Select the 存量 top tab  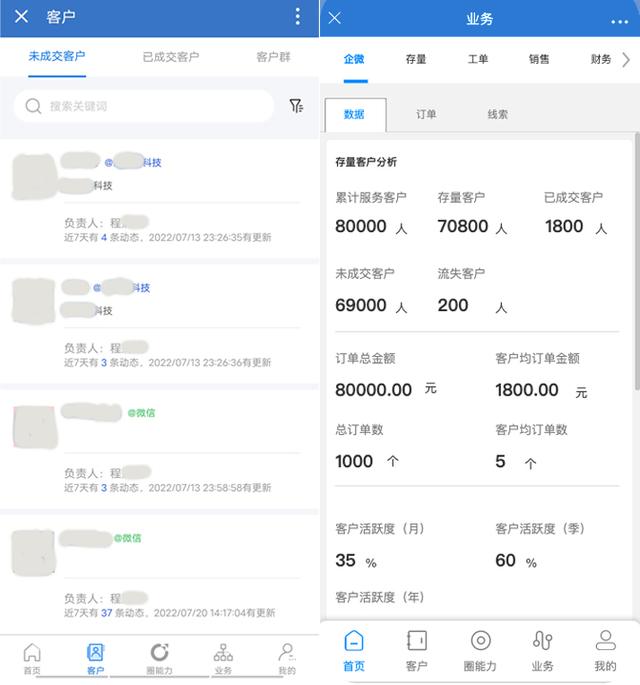tap(416, 59)
